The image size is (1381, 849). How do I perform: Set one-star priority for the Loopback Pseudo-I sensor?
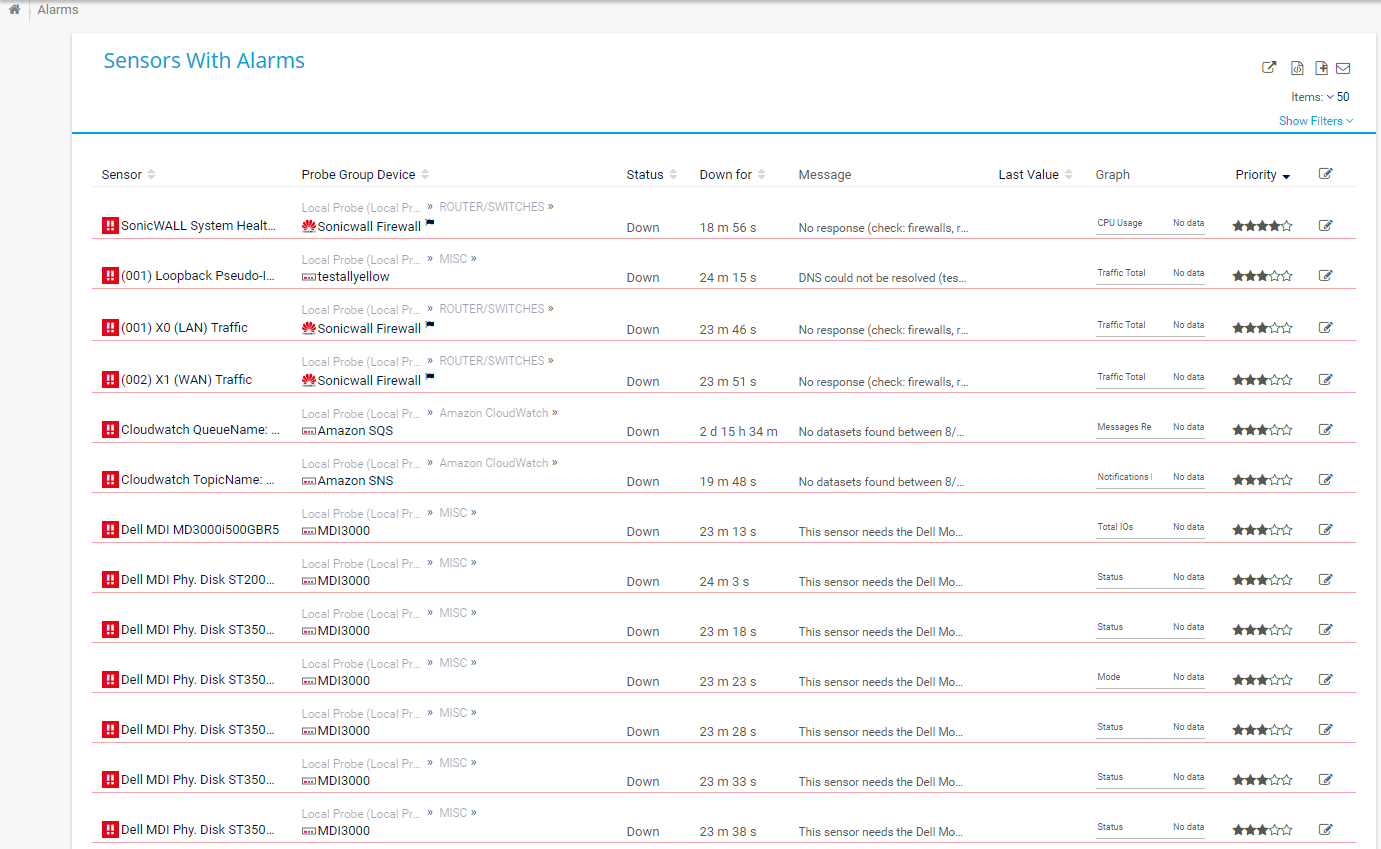coord(1238,276)
